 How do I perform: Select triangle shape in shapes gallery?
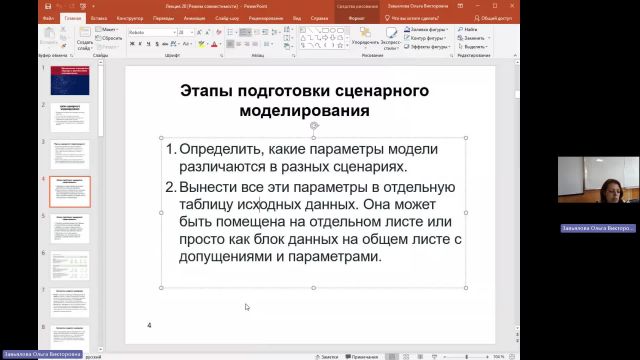click(x=303, y=38)
